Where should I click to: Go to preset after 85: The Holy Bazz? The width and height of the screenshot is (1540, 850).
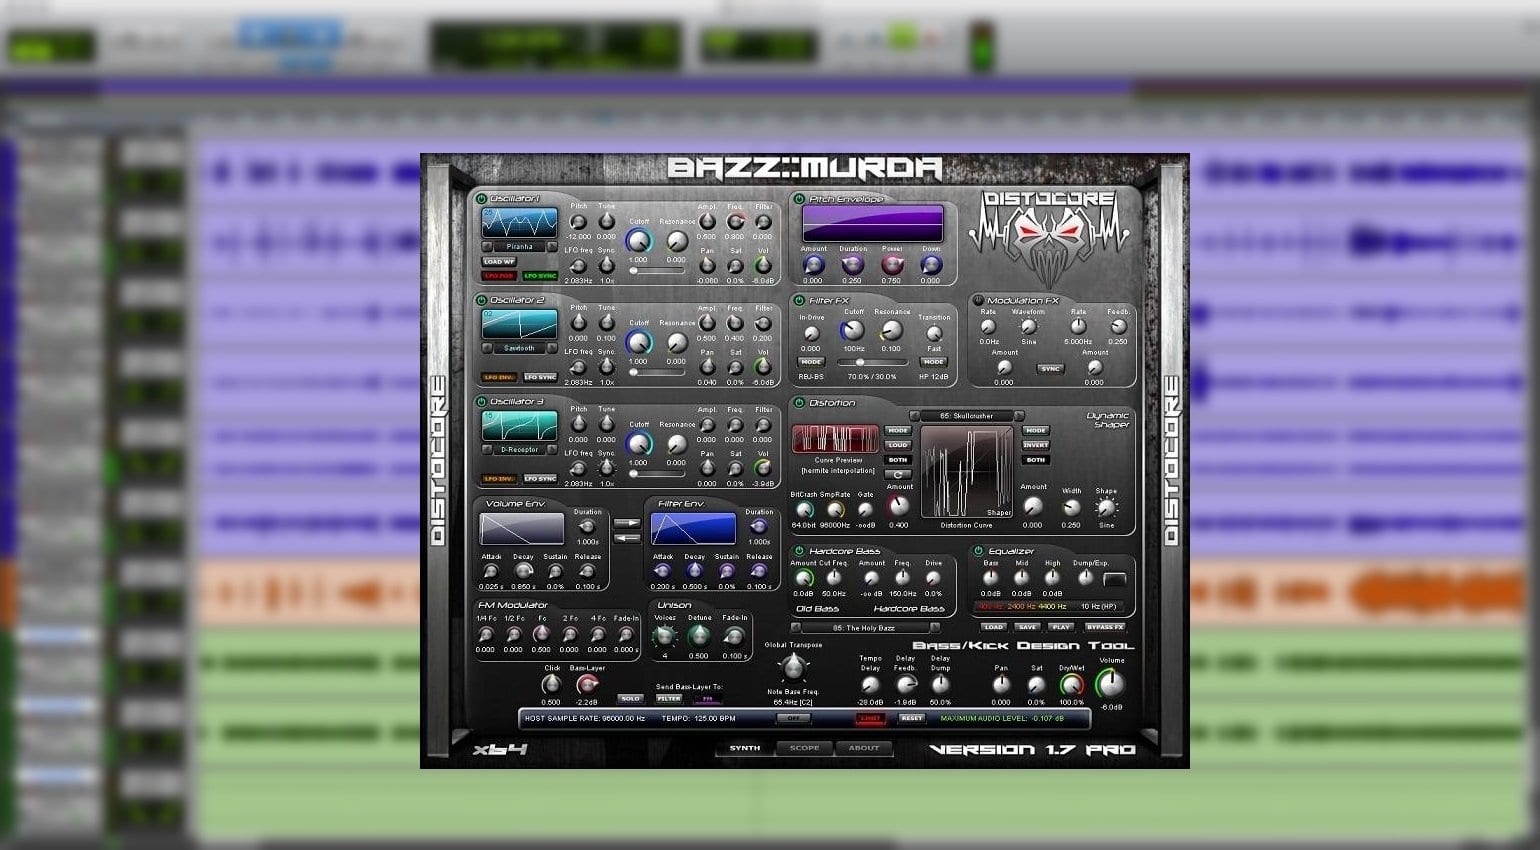coord(934,628)
